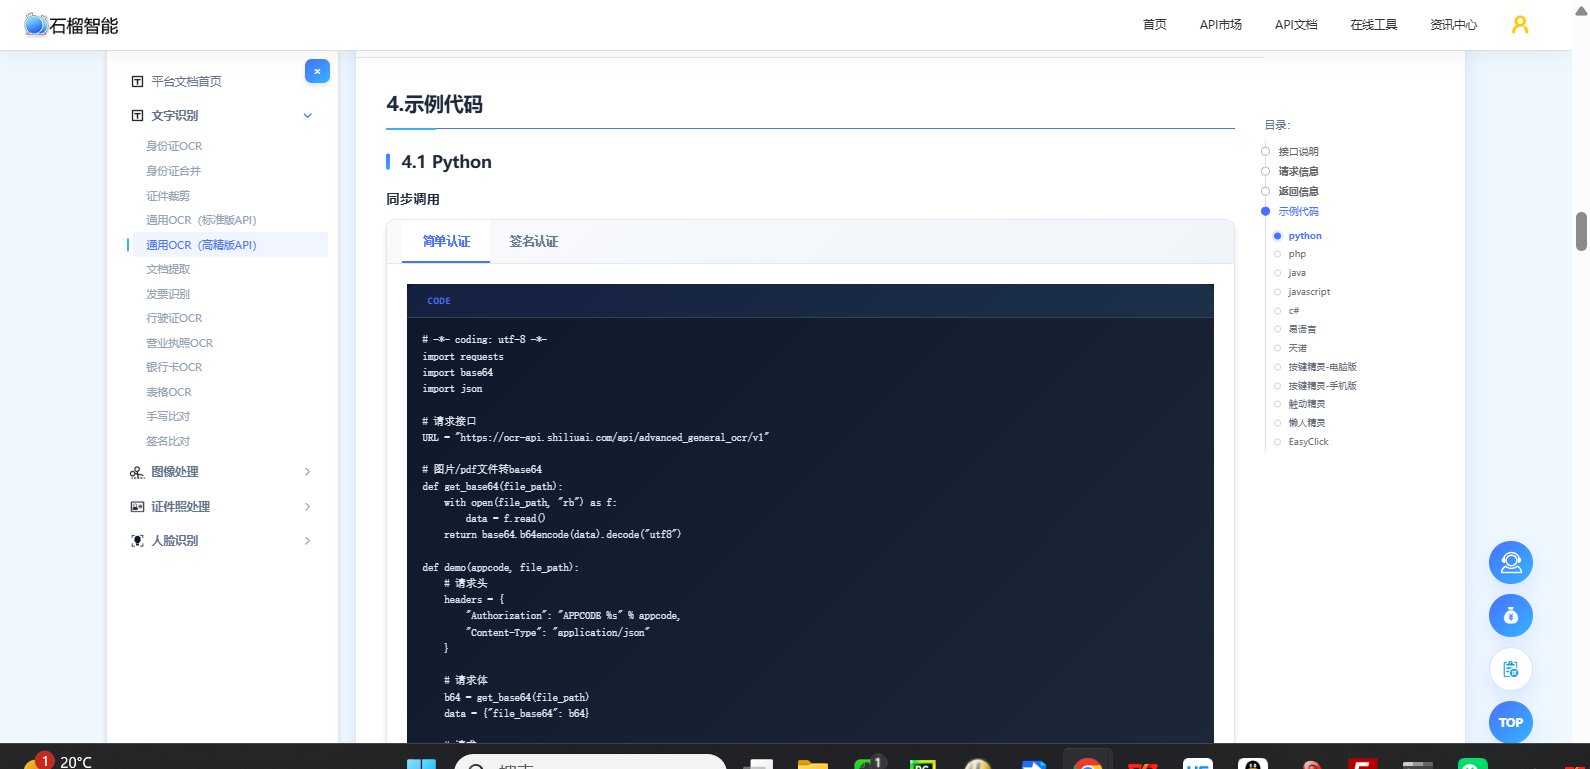Click the page vertical scrollbar thumb
The image size is (1590, 769).
[x=1581, y=231]
